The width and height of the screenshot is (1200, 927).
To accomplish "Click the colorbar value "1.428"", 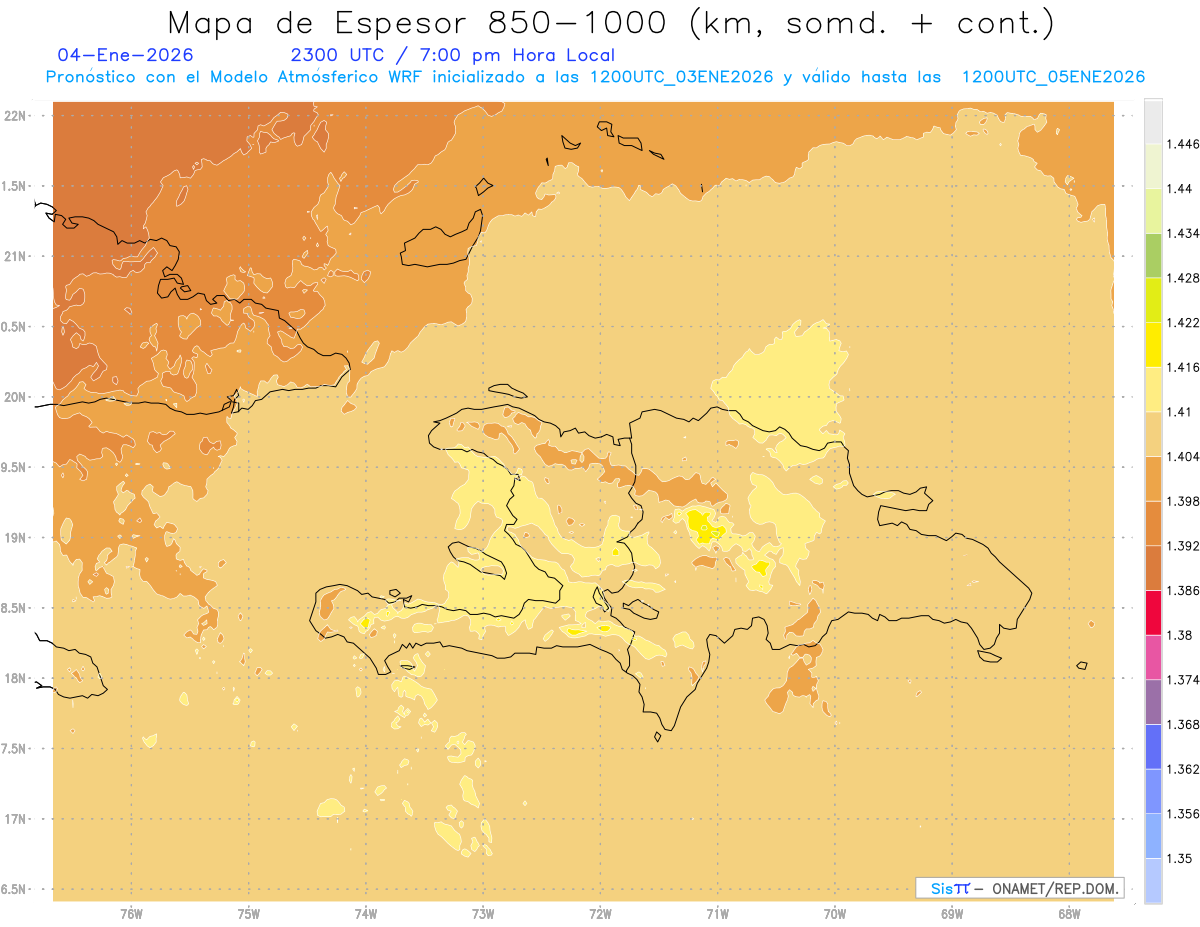I will [x=1183, y=278].
